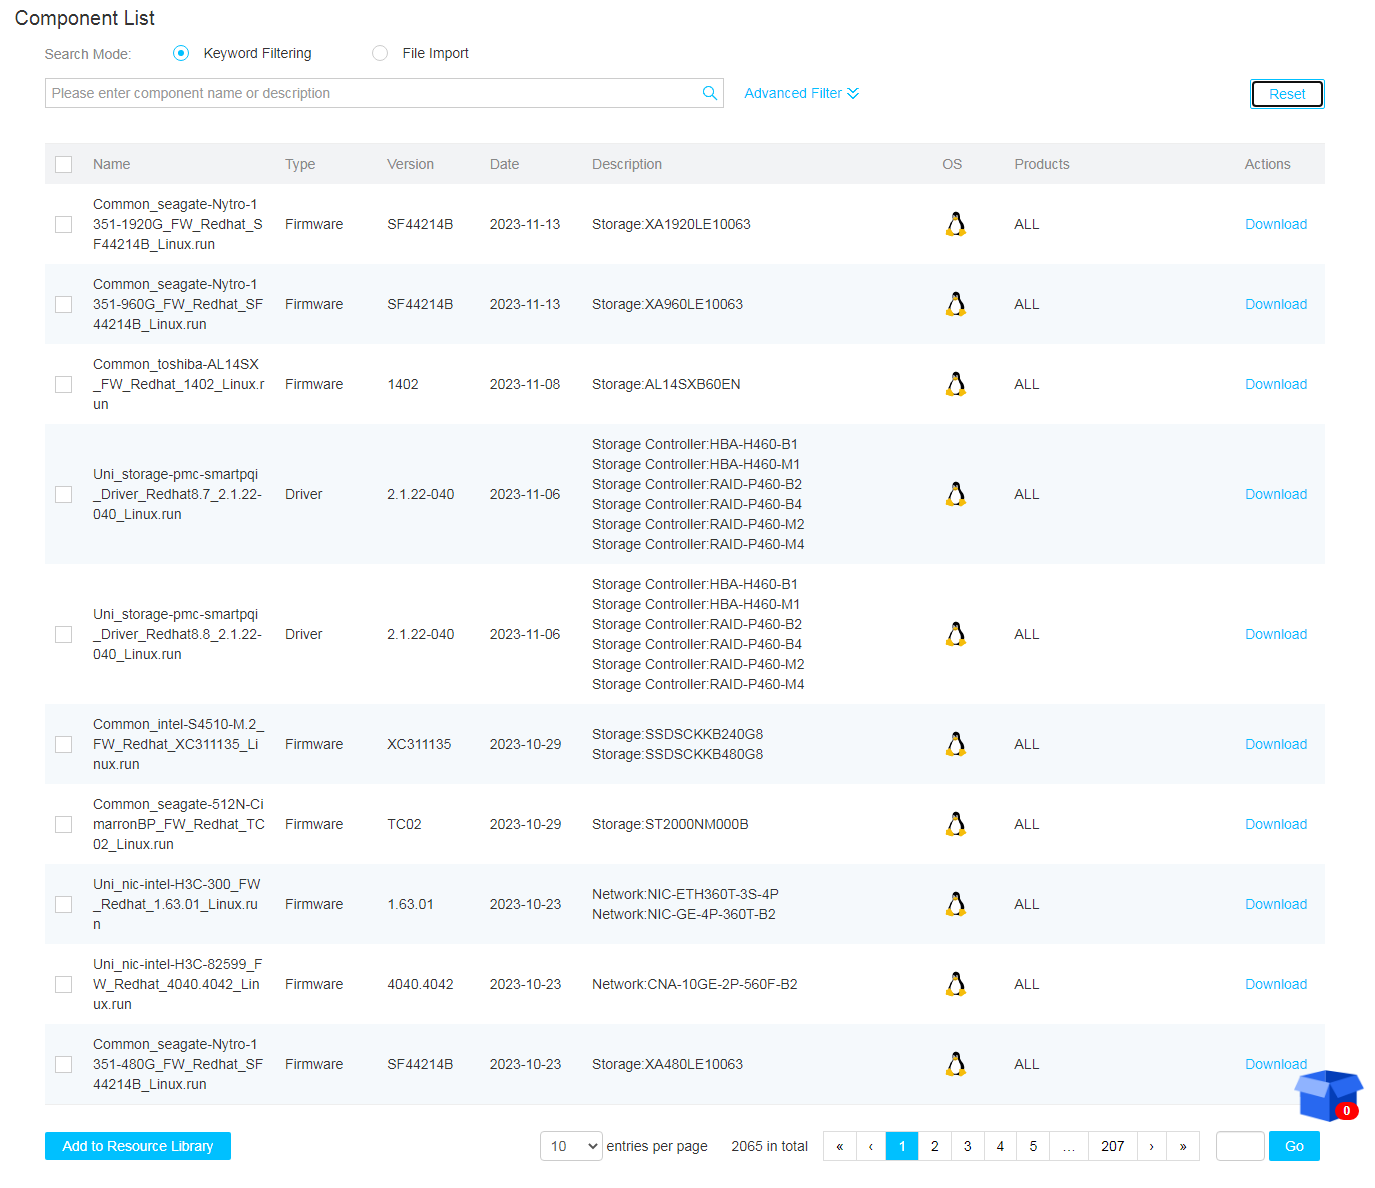Select current page 1 in pagination
Viewport: 1375px width, 1188px height.
click(902, 1146)
